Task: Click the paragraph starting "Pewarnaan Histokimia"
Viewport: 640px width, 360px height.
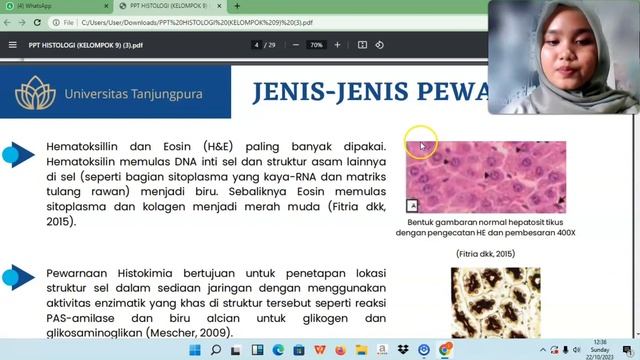Action: point(216,302)
